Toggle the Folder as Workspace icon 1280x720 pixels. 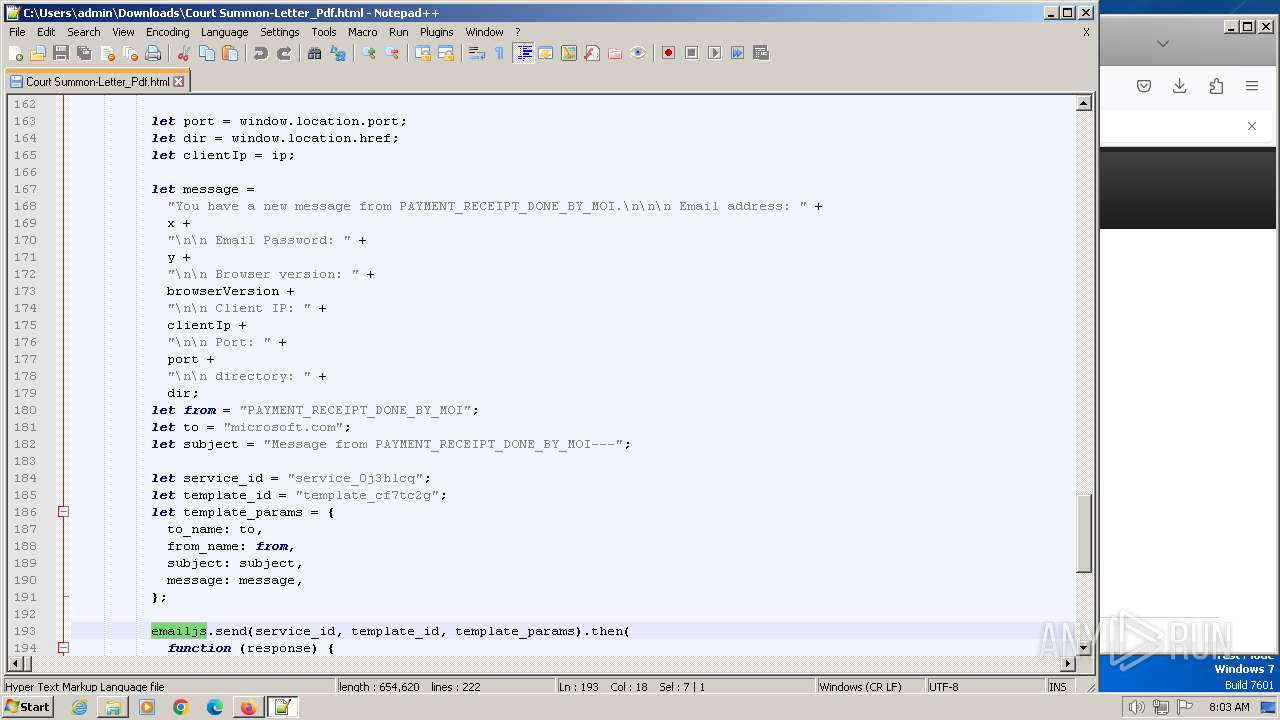pos(615,53)
